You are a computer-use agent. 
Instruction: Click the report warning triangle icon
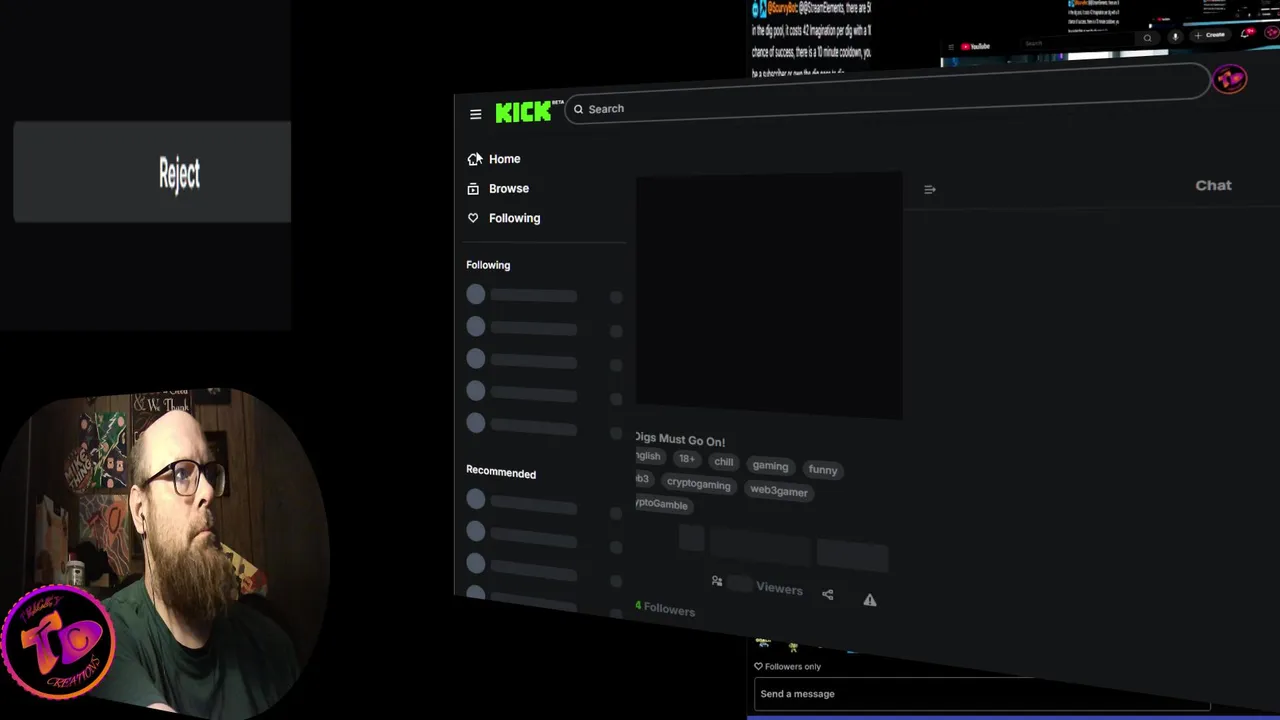click(870, 600)
